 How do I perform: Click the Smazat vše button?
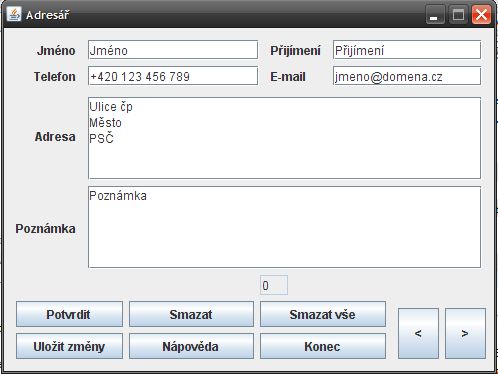(323, 314)
